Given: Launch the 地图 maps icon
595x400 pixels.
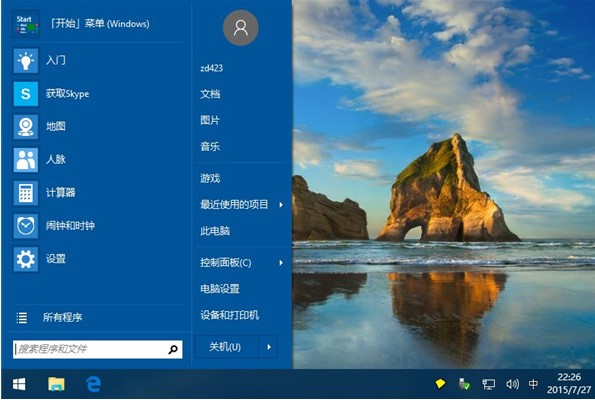Looking at the screenshot, I should [26, 127].
